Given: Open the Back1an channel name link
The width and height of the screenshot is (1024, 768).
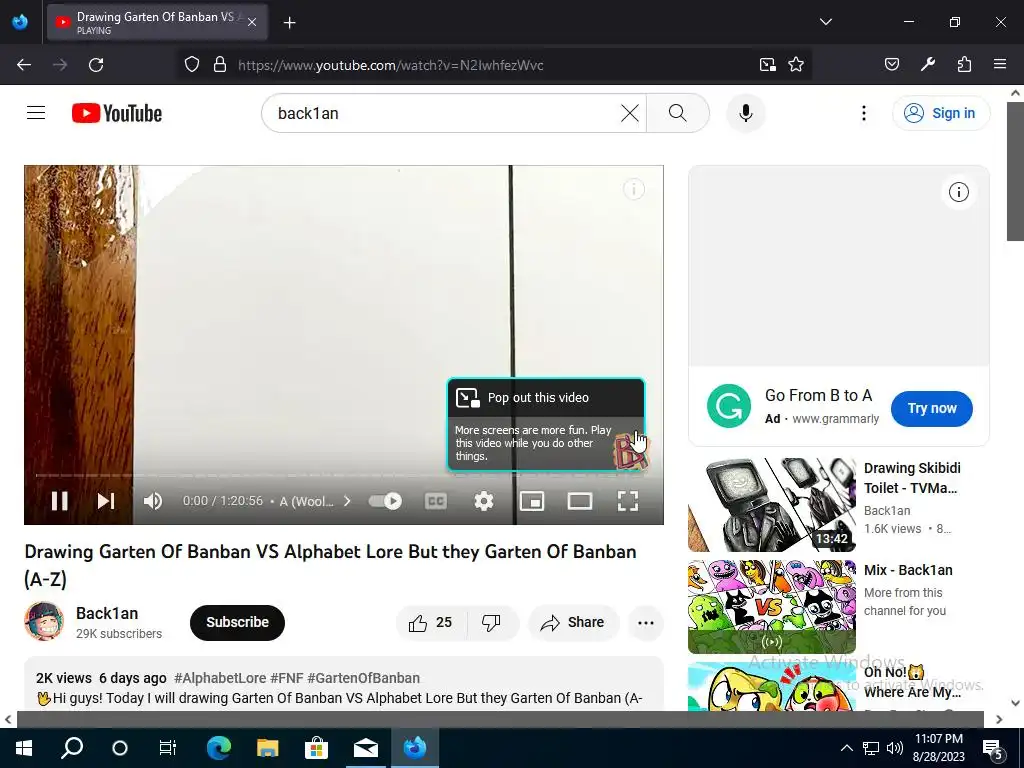Looking at the screenshot, I should pos(107,613).
